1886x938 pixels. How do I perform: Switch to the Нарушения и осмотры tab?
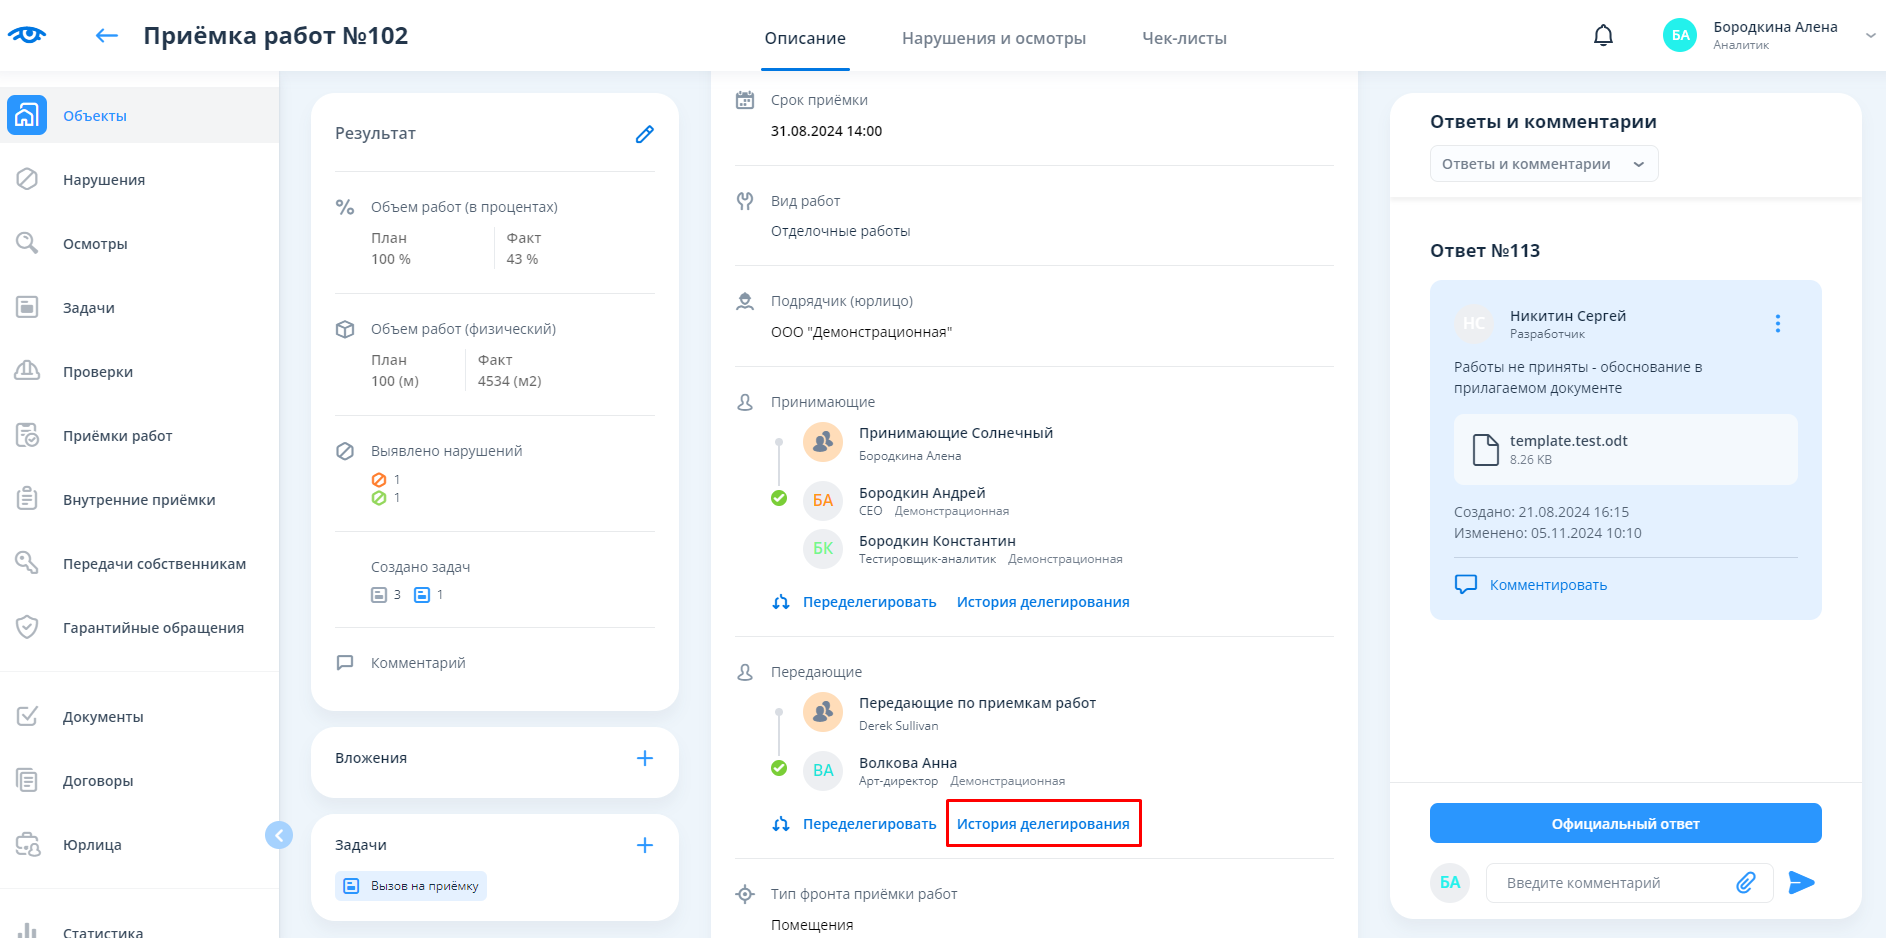(993, 38)
